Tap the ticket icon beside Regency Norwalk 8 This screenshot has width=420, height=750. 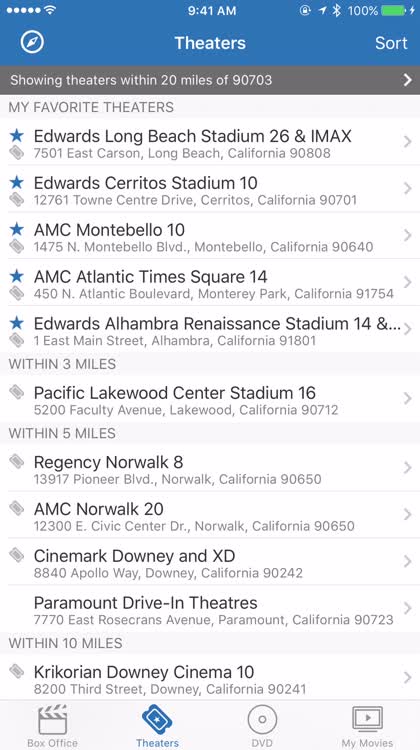pyautogui.click(x=17, y=462)
